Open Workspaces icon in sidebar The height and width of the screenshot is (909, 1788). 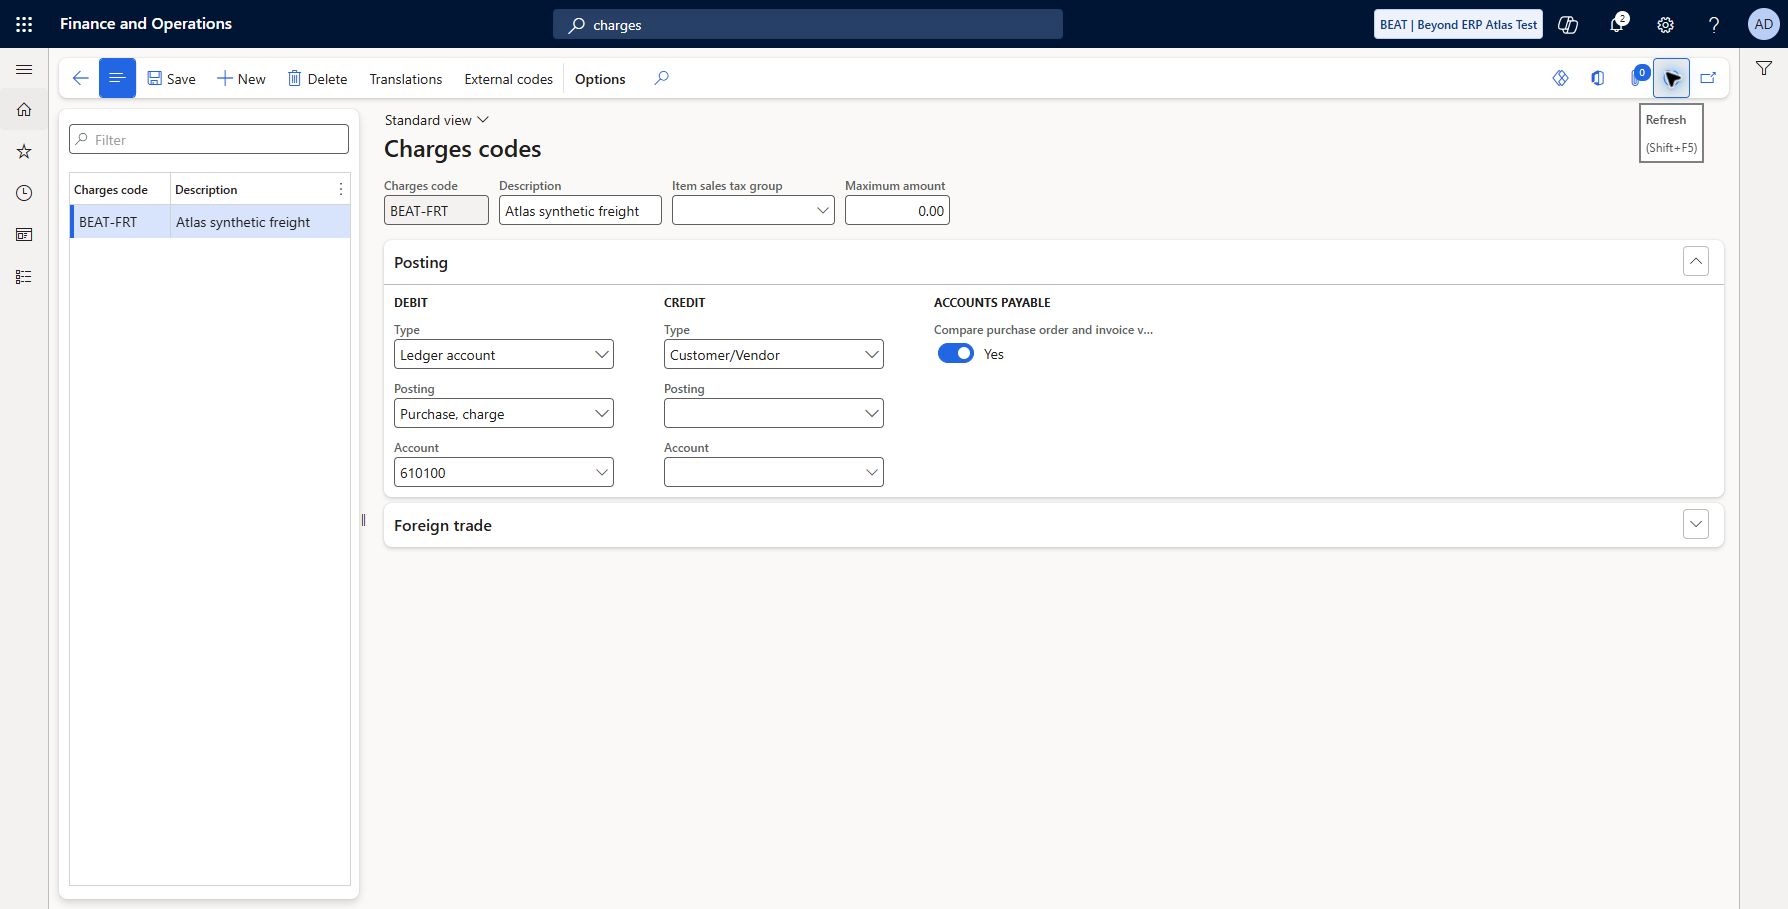[24, 235]
